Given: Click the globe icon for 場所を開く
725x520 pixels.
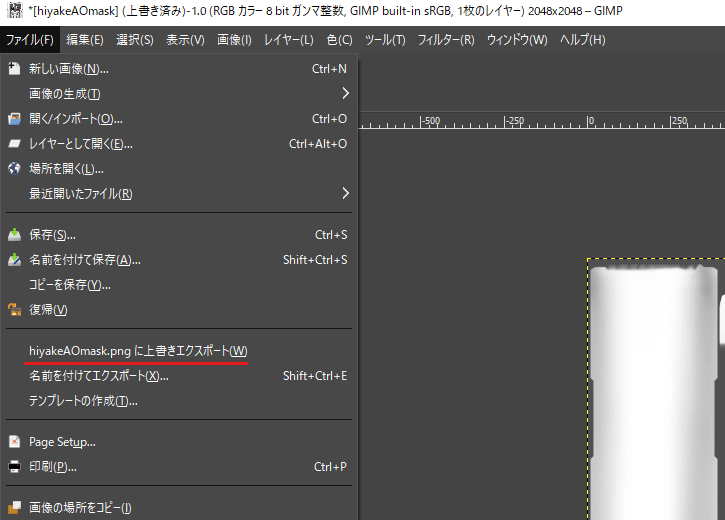Looking at the screenshot, I should click(14, 169).
